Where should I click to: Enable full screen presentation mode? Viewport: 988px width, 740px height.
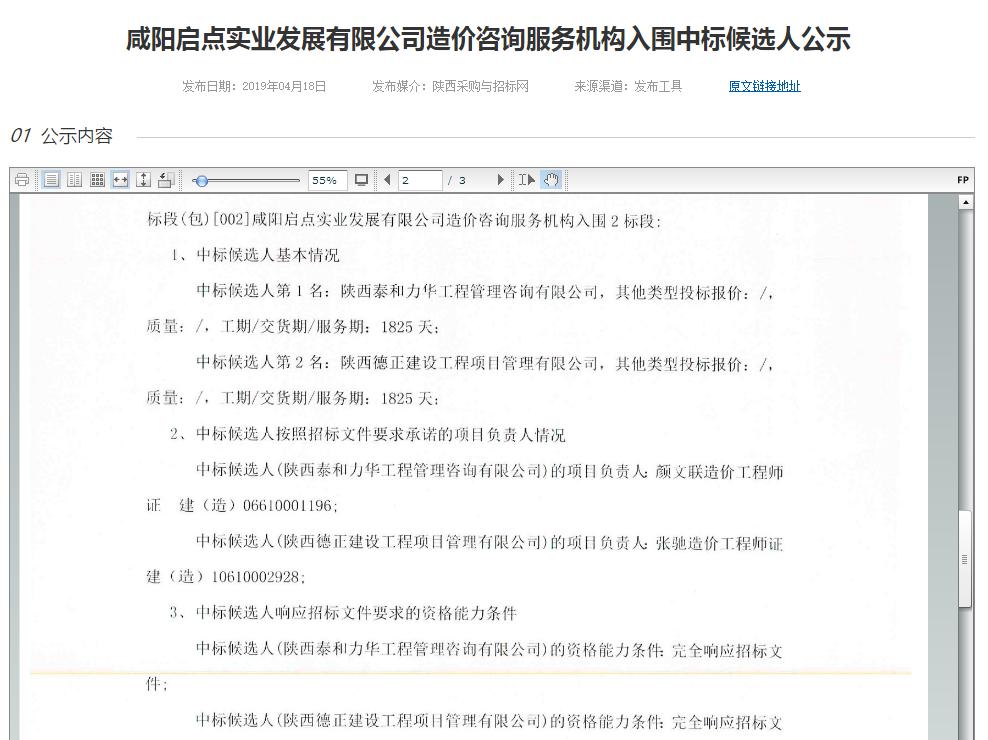(360, 180)
